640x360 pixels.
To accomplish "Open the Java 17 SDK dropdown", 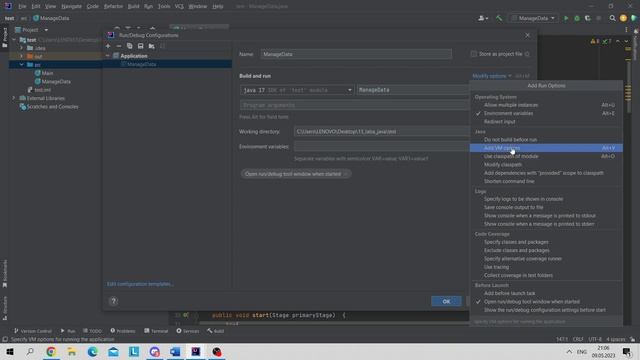I will (297, 90).
